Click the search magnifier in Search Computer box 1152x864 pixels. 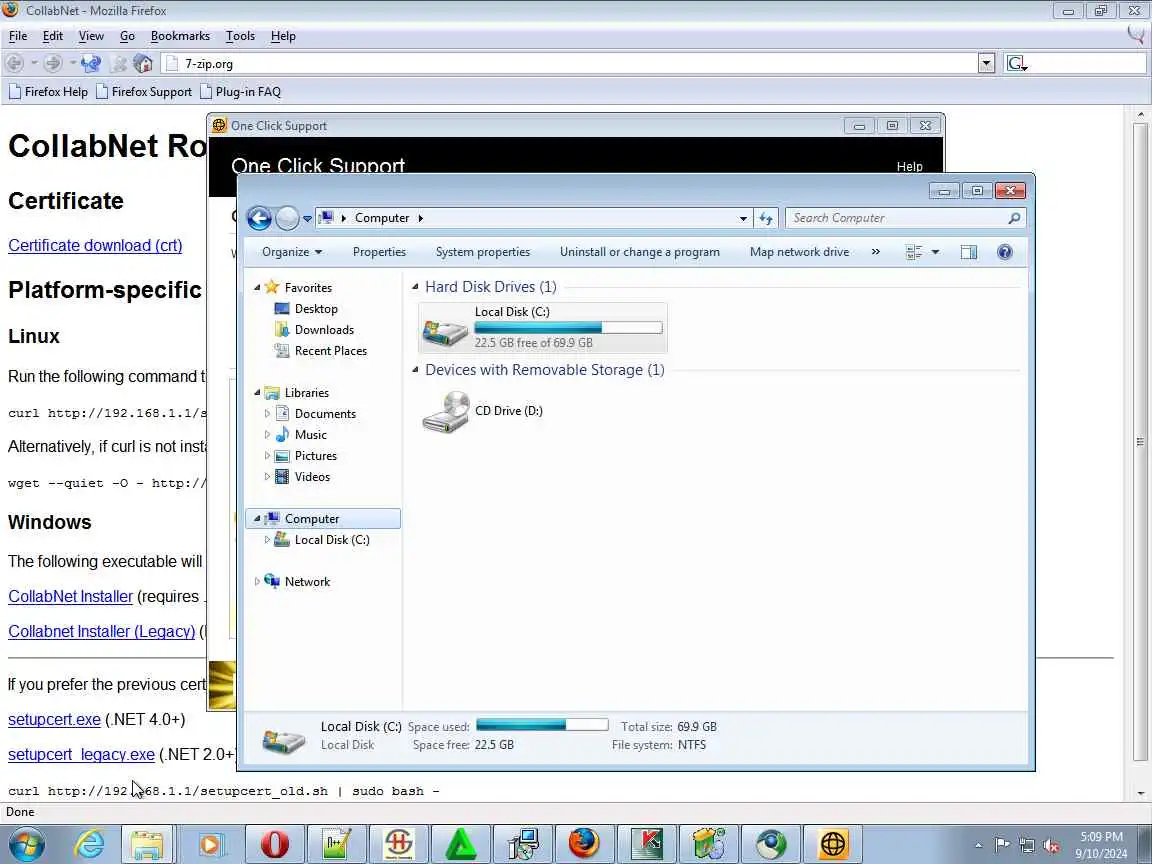[1014, 218]
